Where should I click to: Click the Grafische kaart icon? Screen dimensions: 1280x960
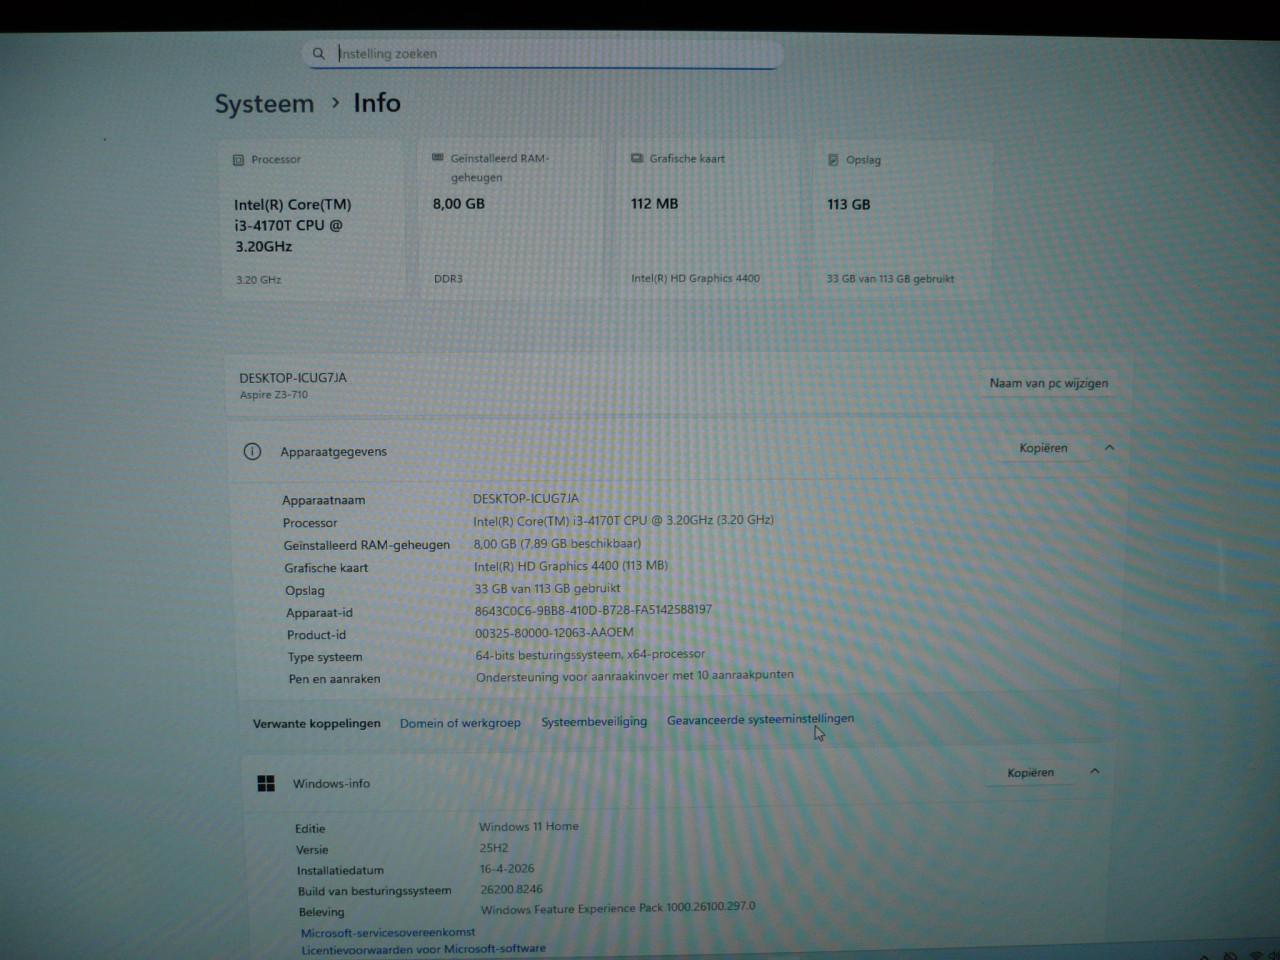point(635,158)
